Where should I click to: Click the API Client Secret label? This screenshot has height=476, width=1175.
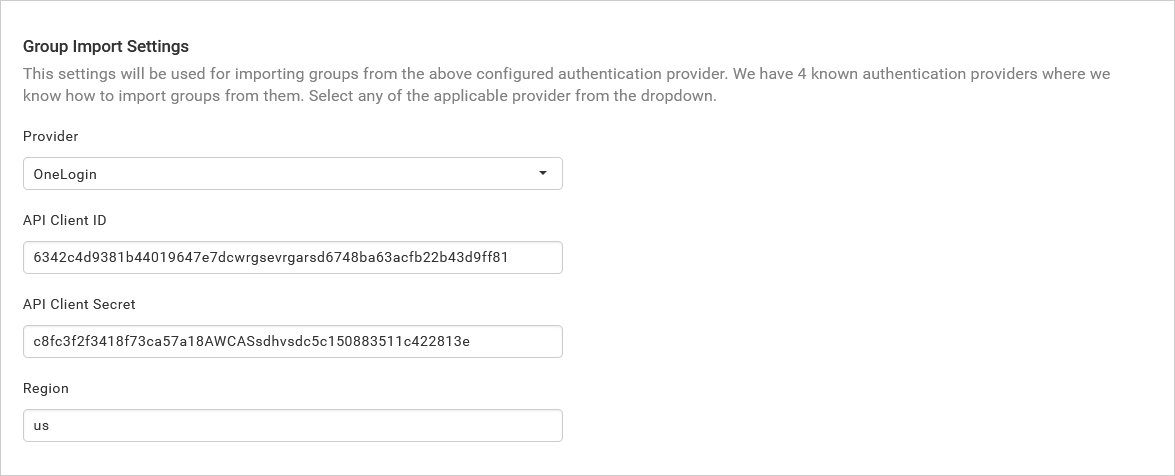[79, 304]
